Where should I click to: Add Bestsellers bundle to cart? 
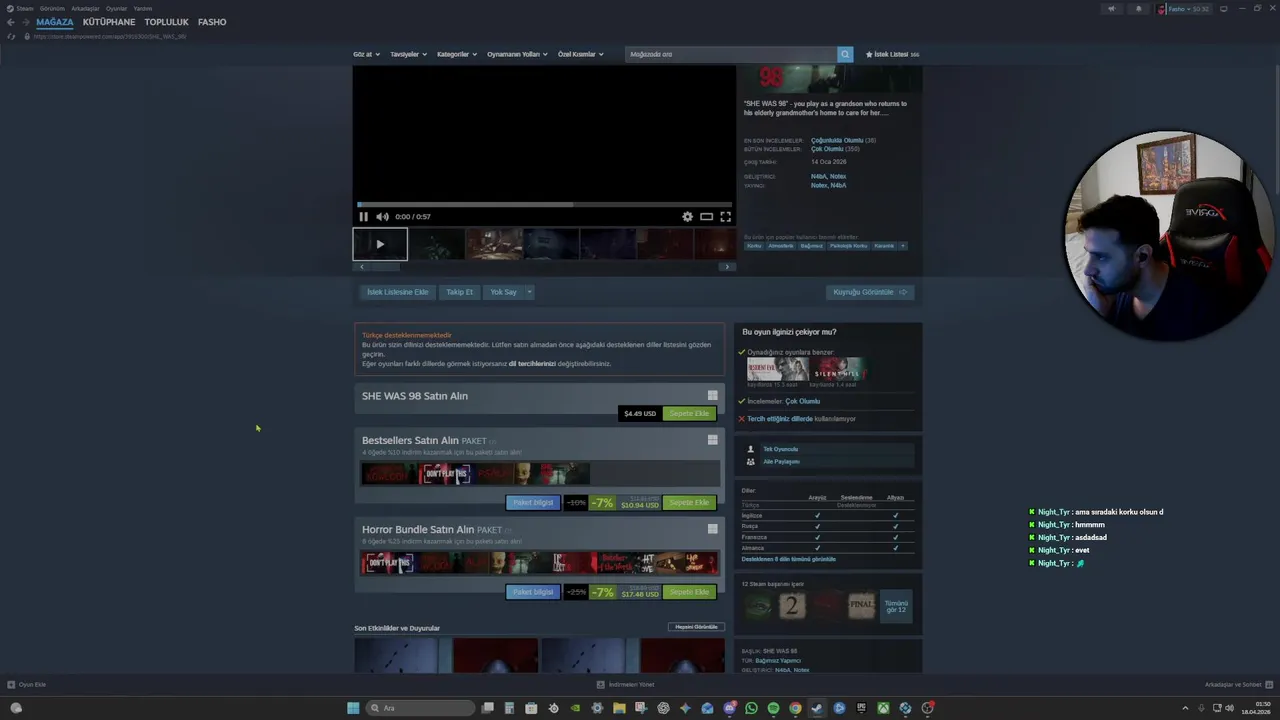689,502
